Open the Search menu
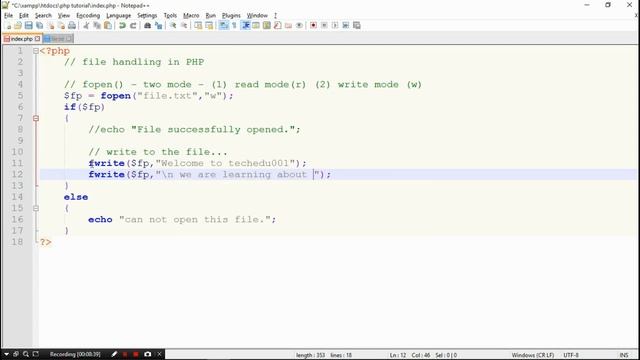 tap(43, 16)
